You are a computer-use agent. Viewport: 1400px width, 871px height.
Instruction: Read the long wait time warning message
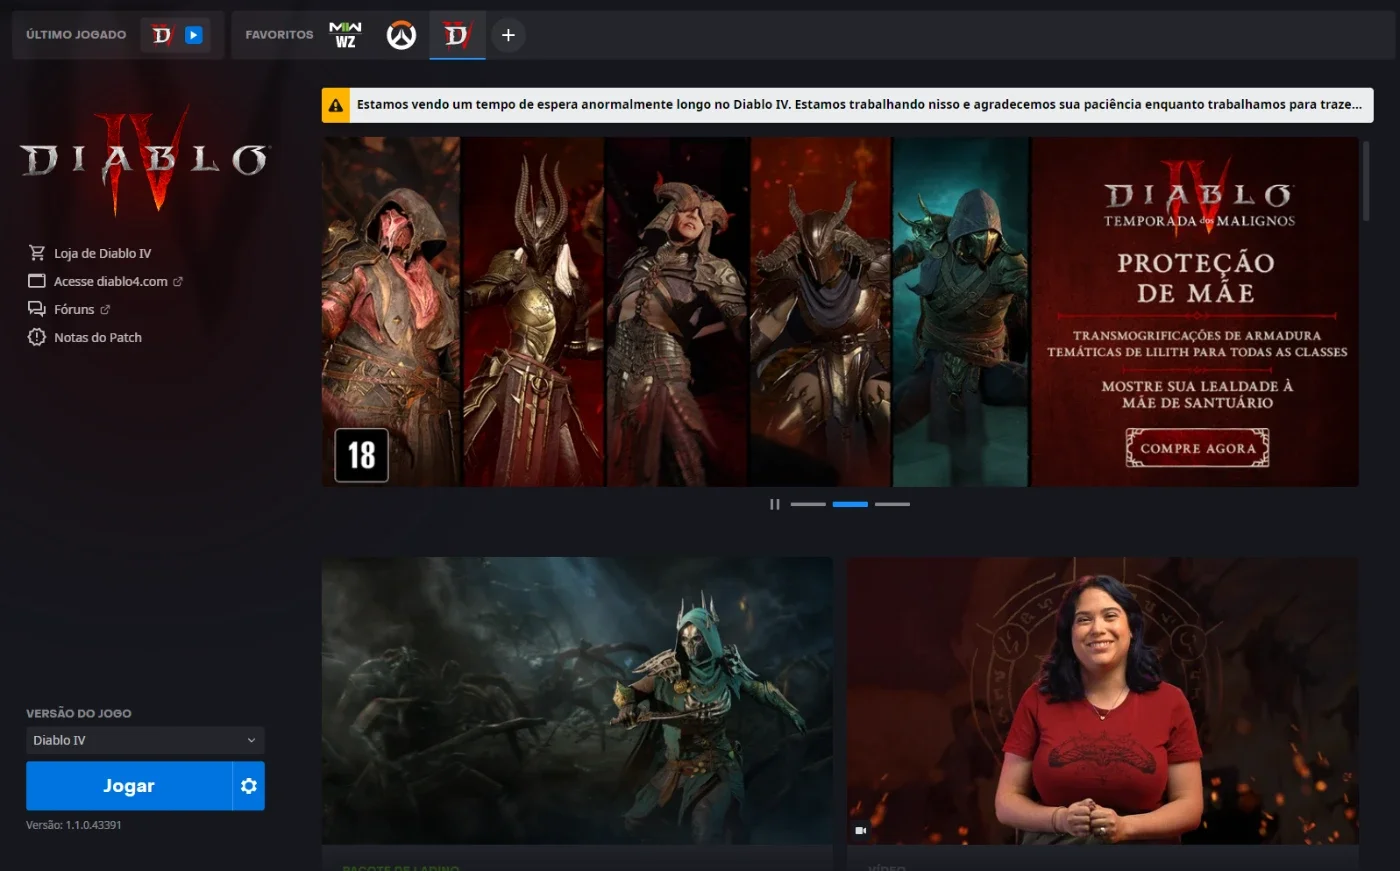click(859, 104)
